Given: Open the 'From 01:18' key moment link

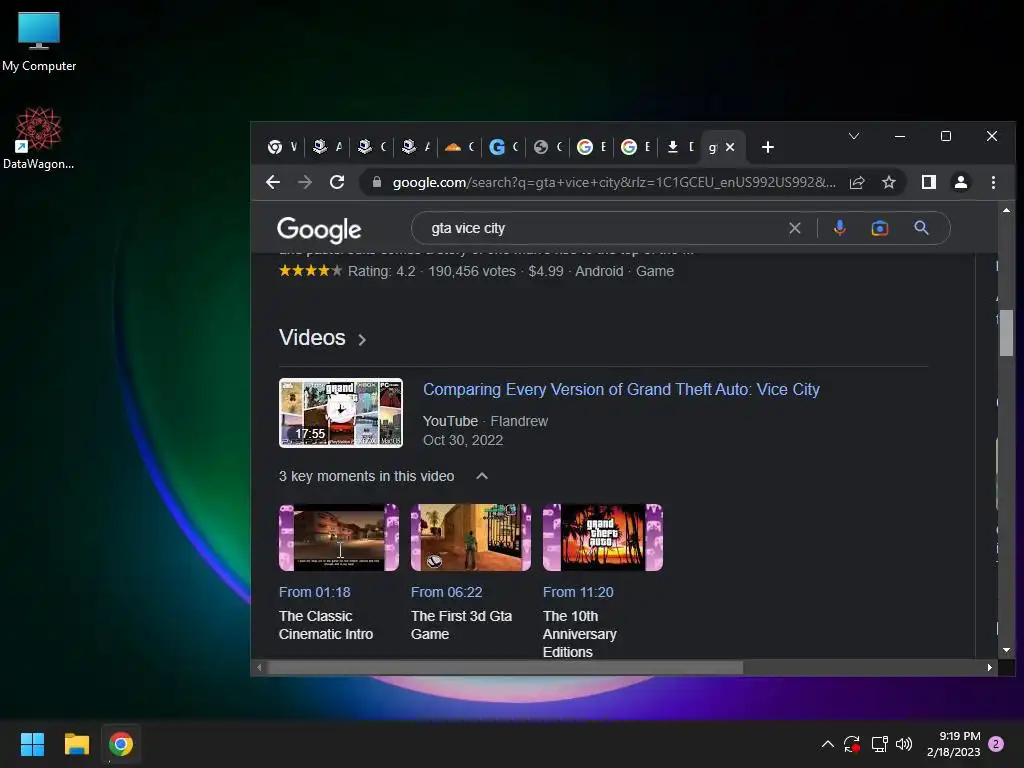Looking at the screenshot, I should click(315, 592).
